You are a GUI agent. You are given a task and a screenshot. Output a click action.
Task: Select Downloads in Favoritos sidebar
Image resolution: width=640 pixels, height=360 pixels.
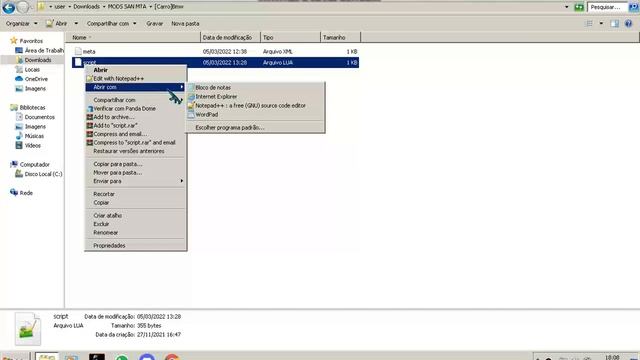coord(38,60)
